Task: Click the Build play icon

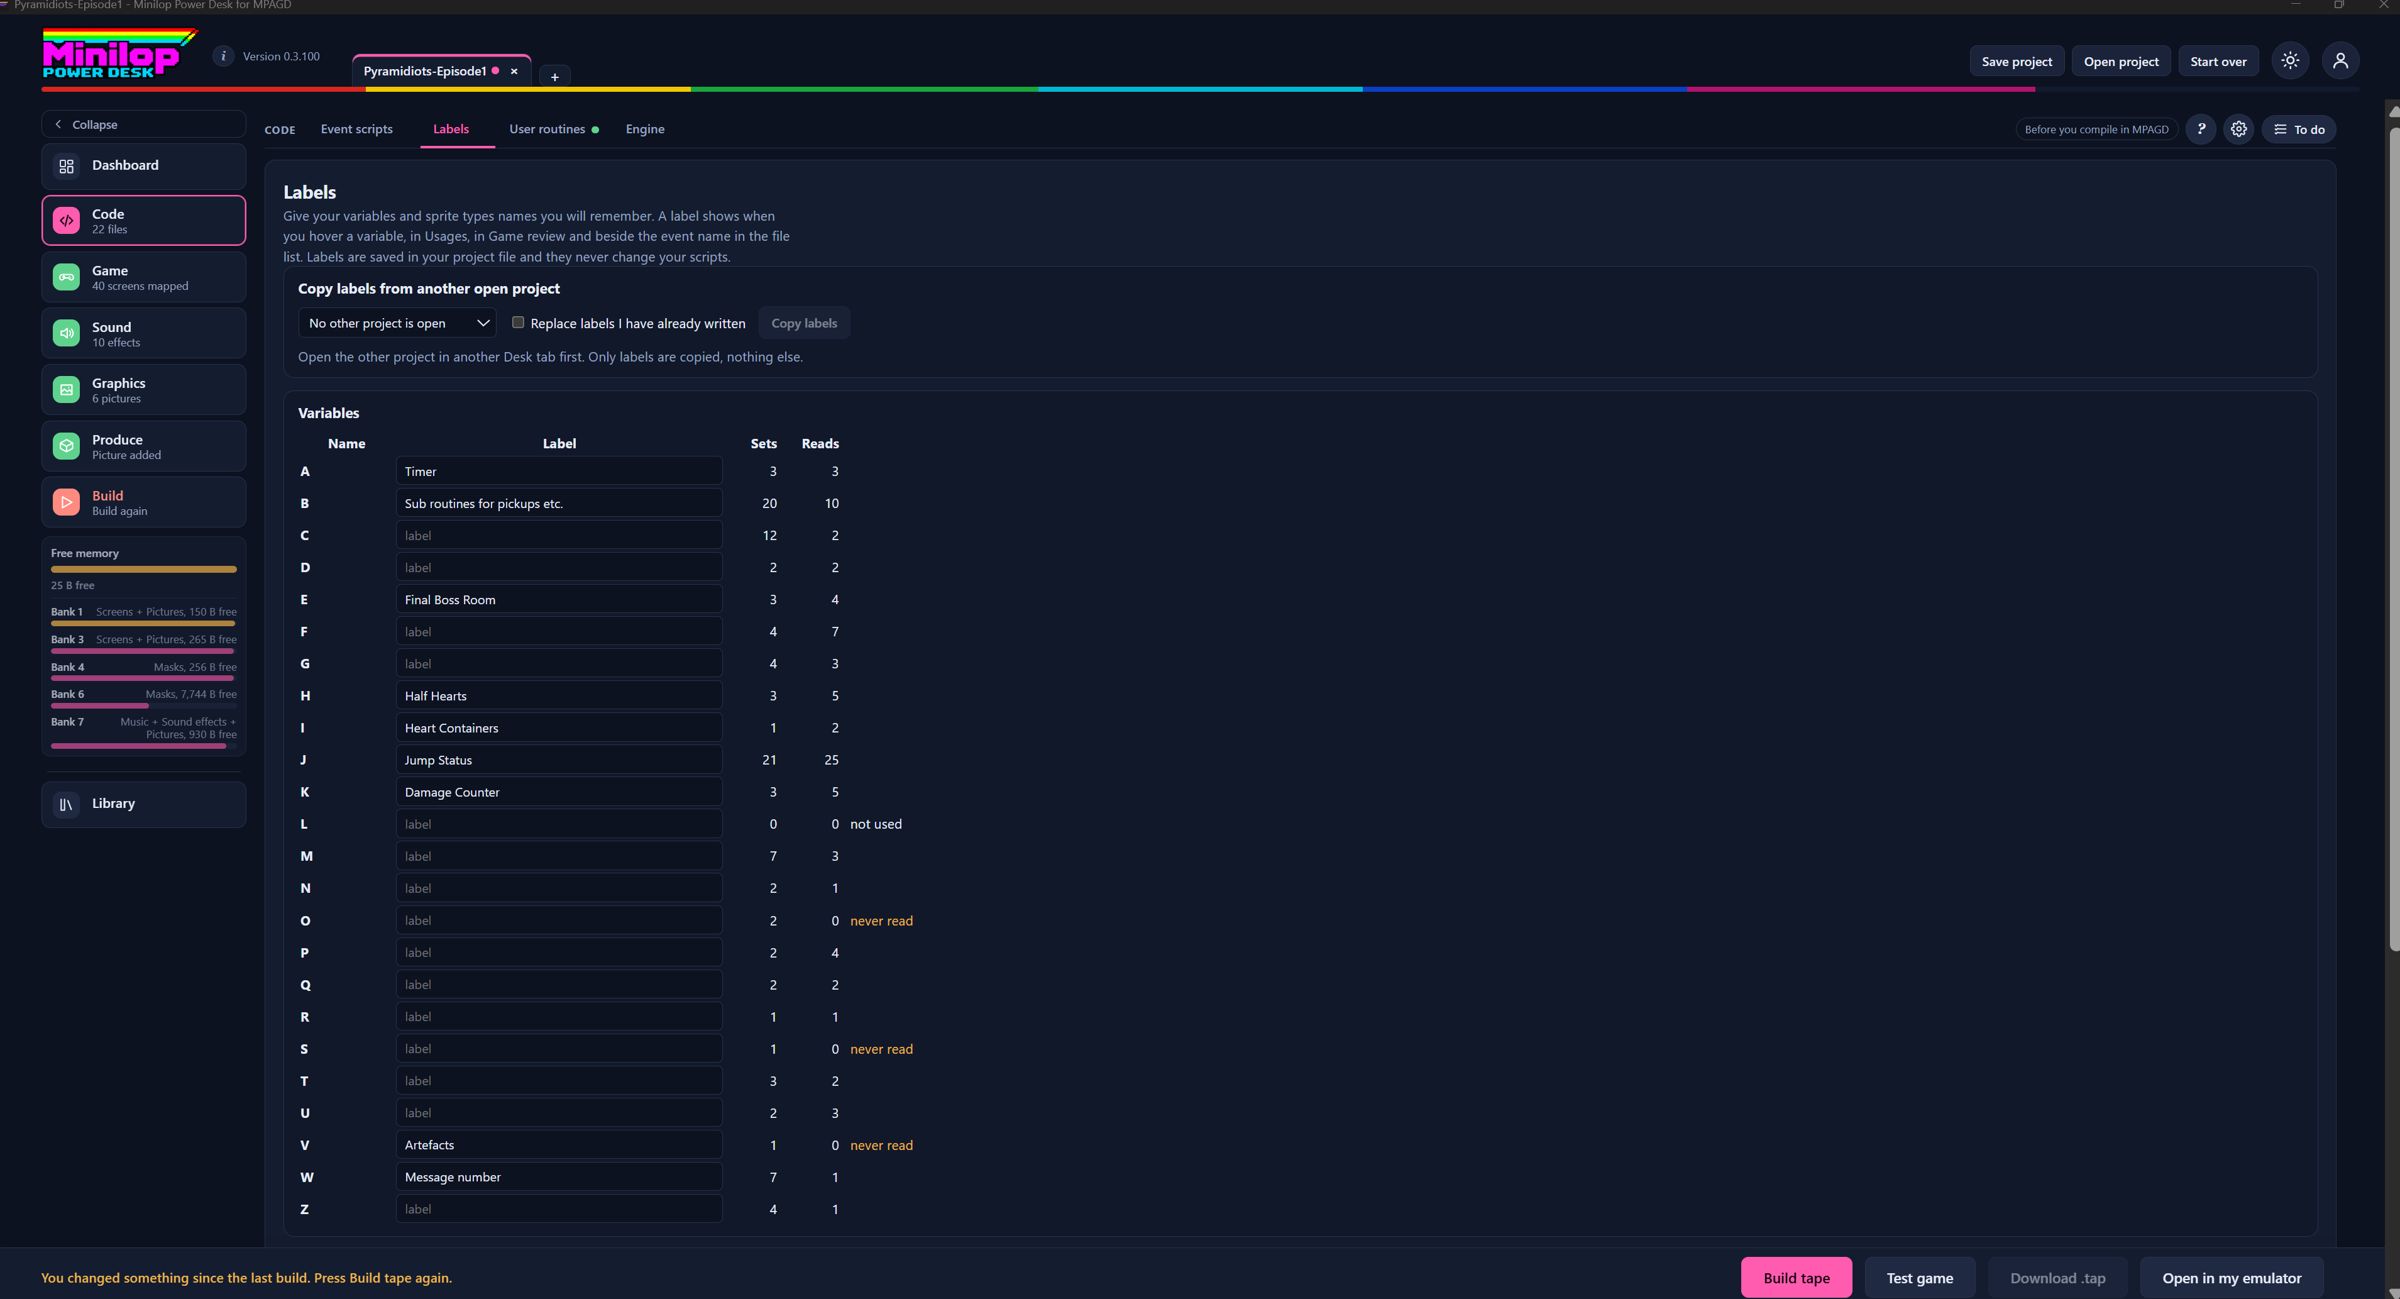Action: [x=66, y=502]
